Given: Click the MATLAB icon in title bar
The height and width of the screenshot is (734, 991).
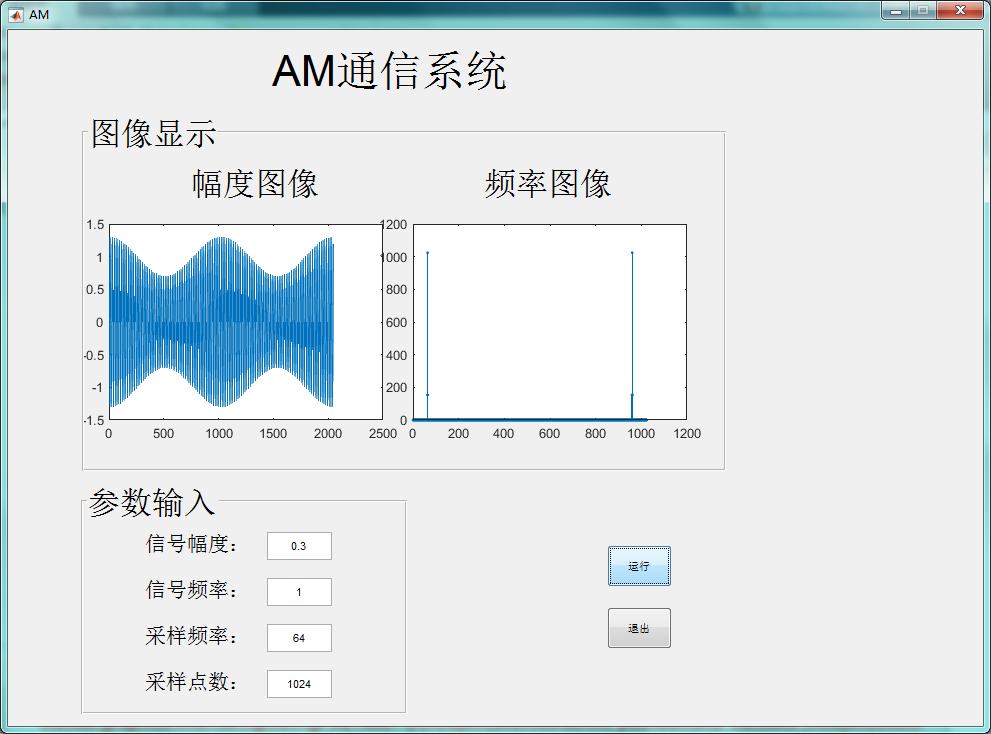Looking at the screenshot, I should point(16,15).
